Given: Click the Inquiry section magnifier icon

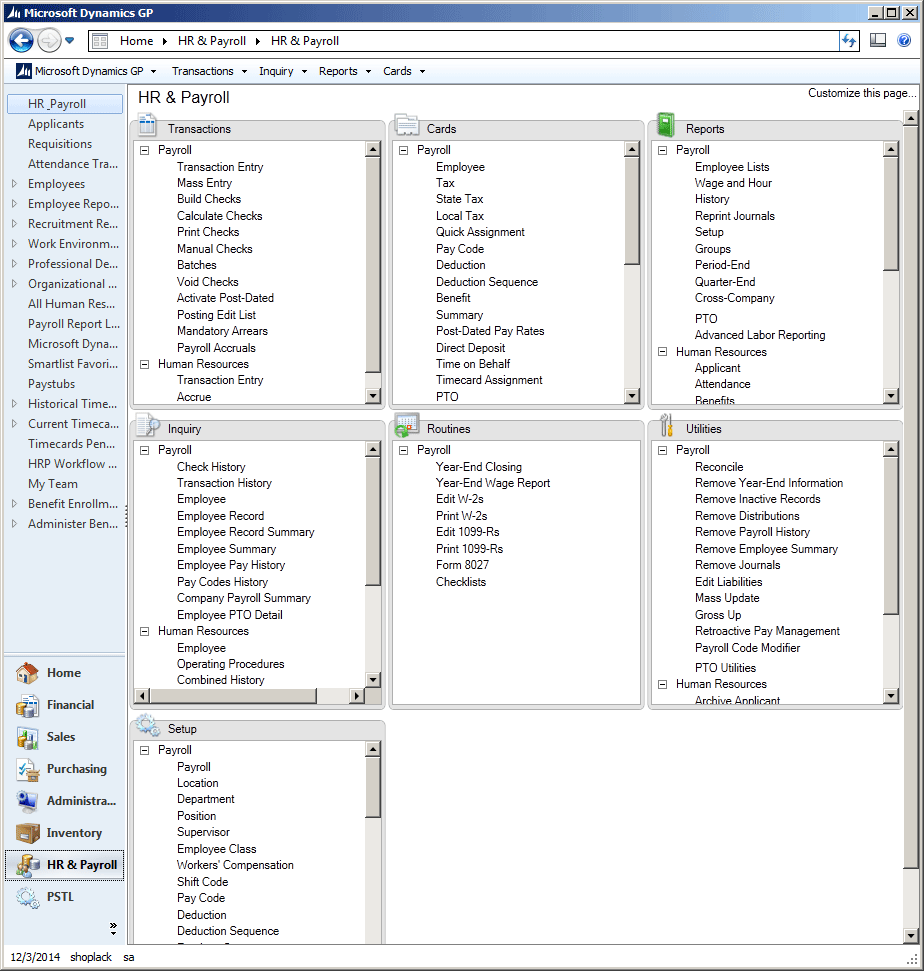Looking at the screenshot, I should pos(148,425).
